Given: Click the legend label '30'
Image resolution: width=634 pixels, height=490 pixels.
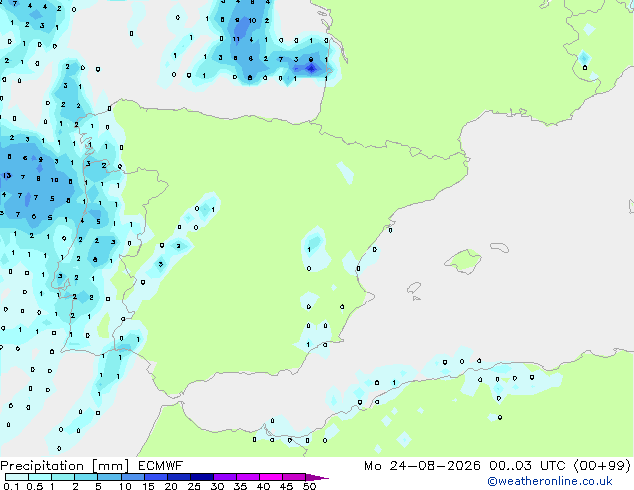Looking at the screenshot, I should point(217,486).
